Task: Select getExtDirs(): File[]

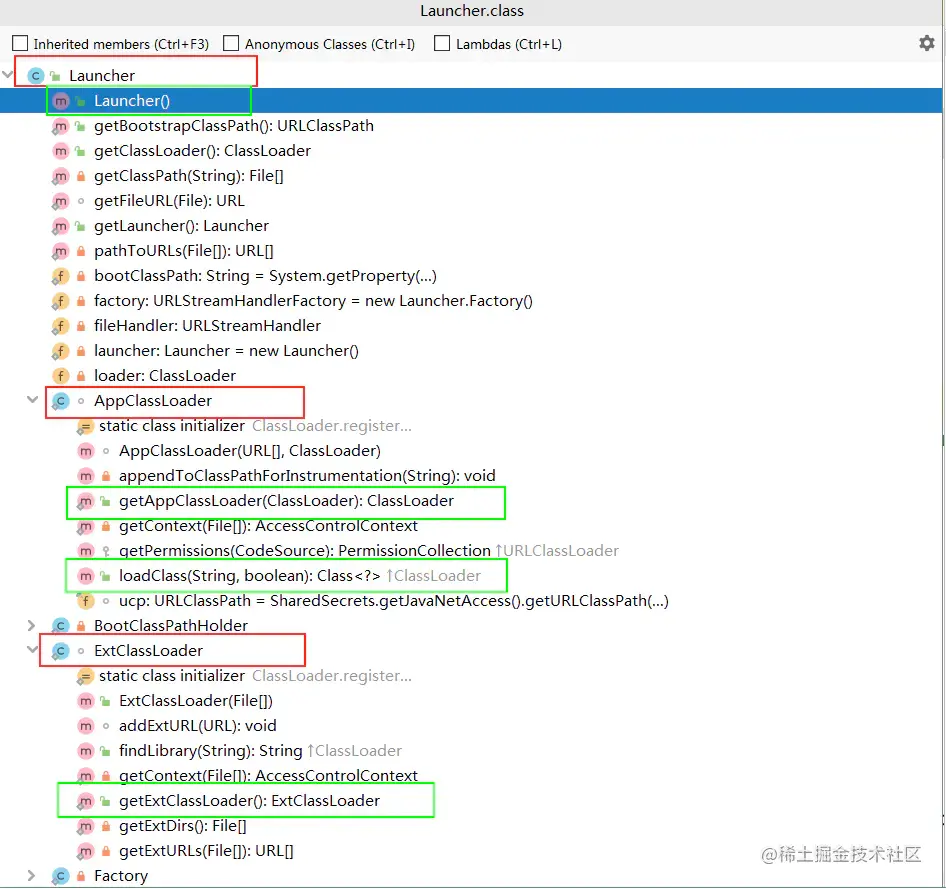Action: tap(183, 826)
